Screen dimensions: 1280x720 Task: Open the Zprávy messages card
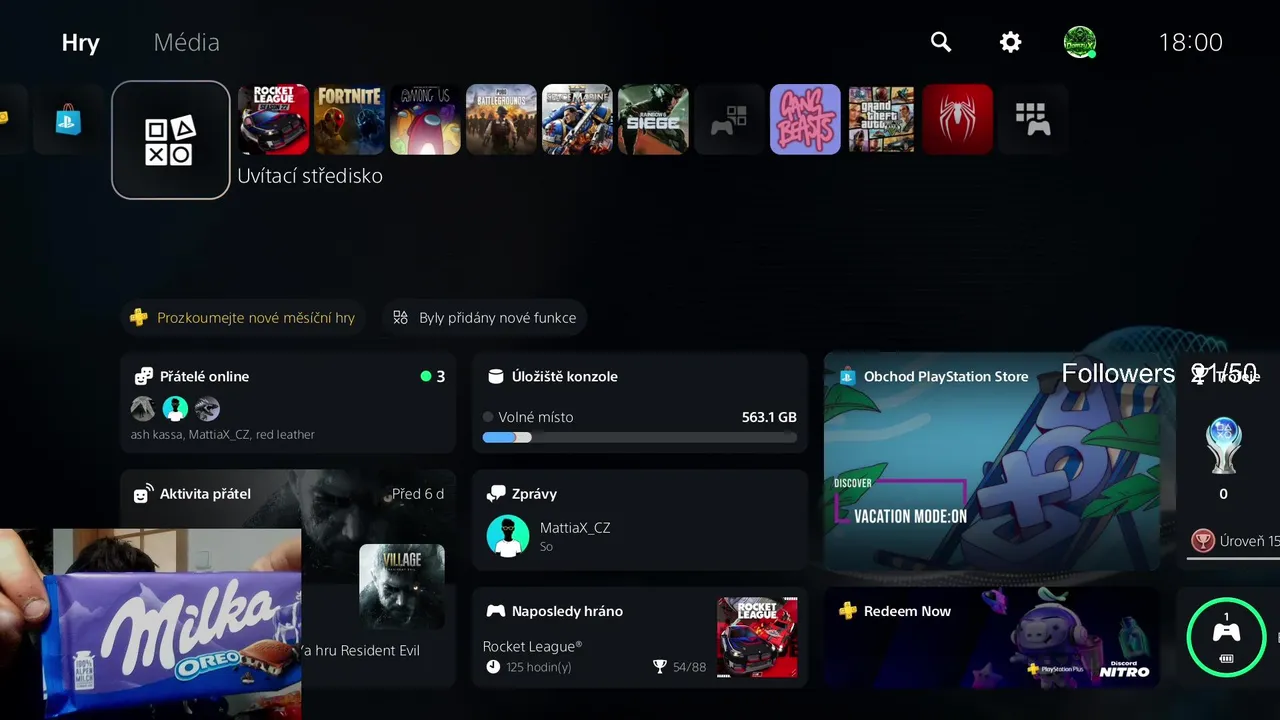point(640,520)
